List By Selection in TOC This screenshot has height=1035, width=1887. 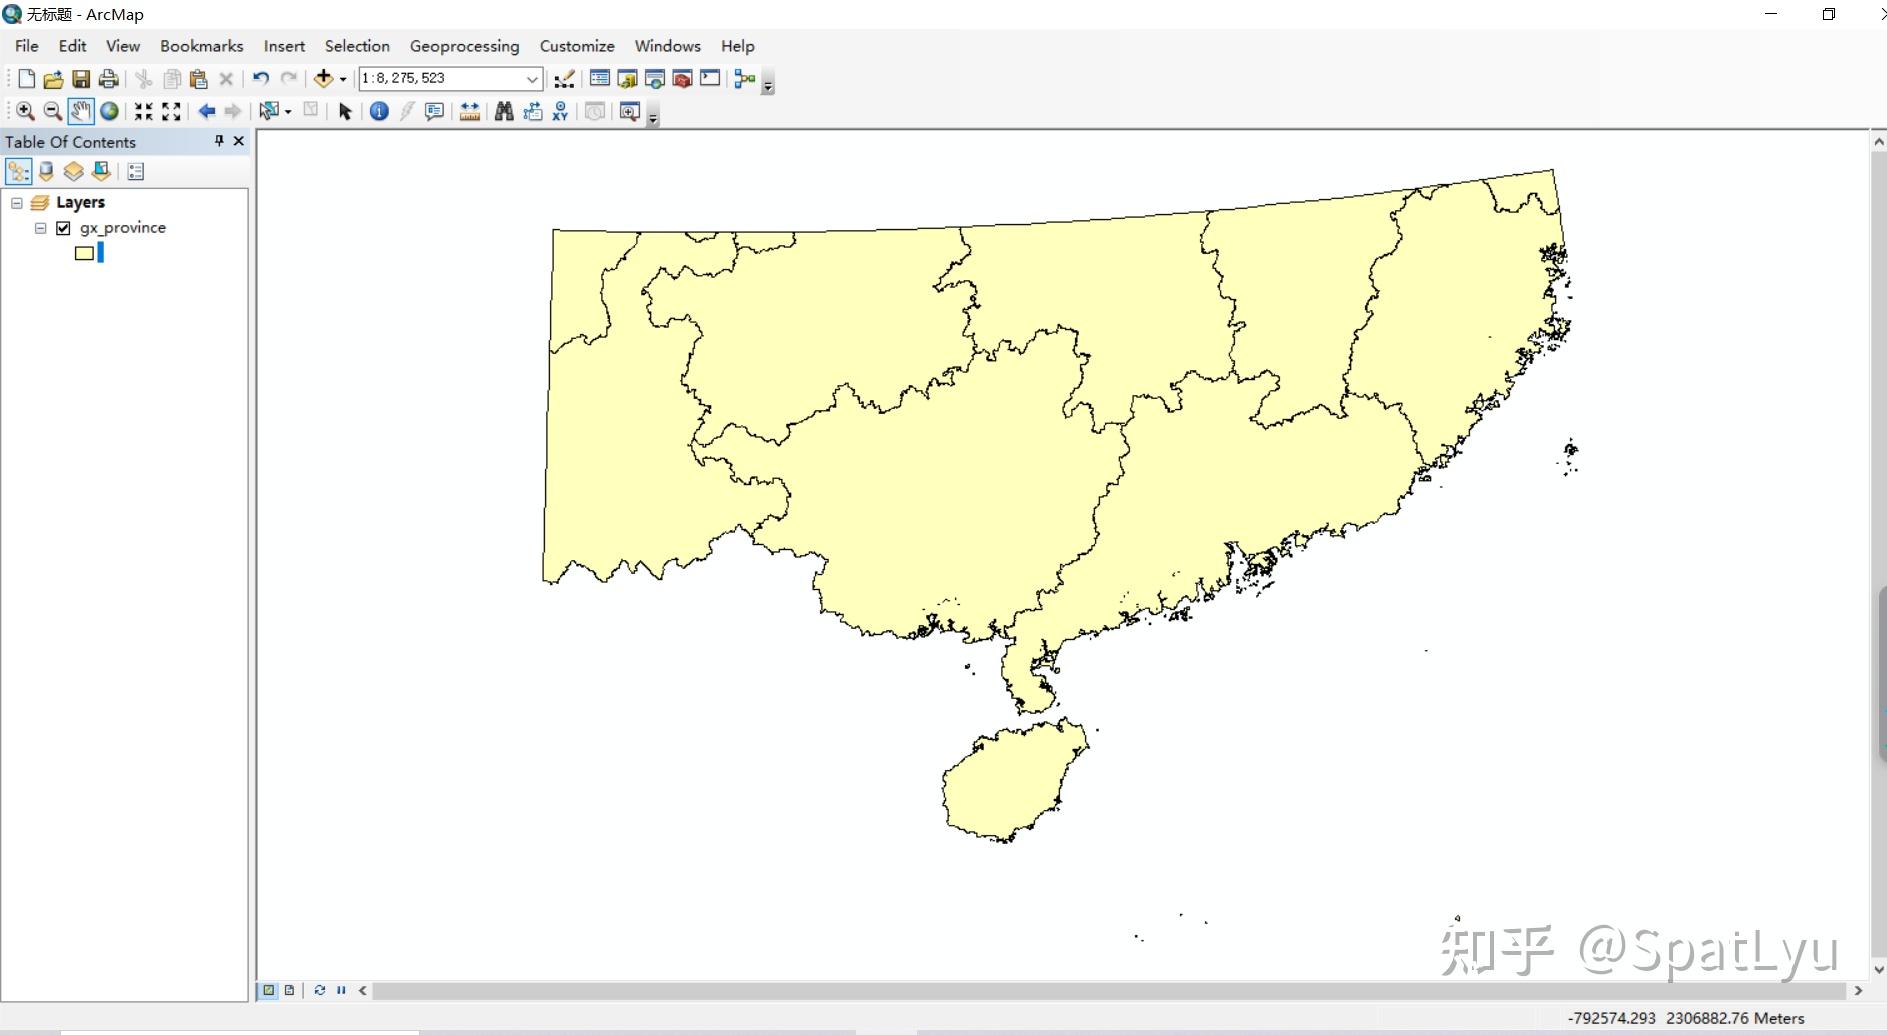tap(101, 172)
